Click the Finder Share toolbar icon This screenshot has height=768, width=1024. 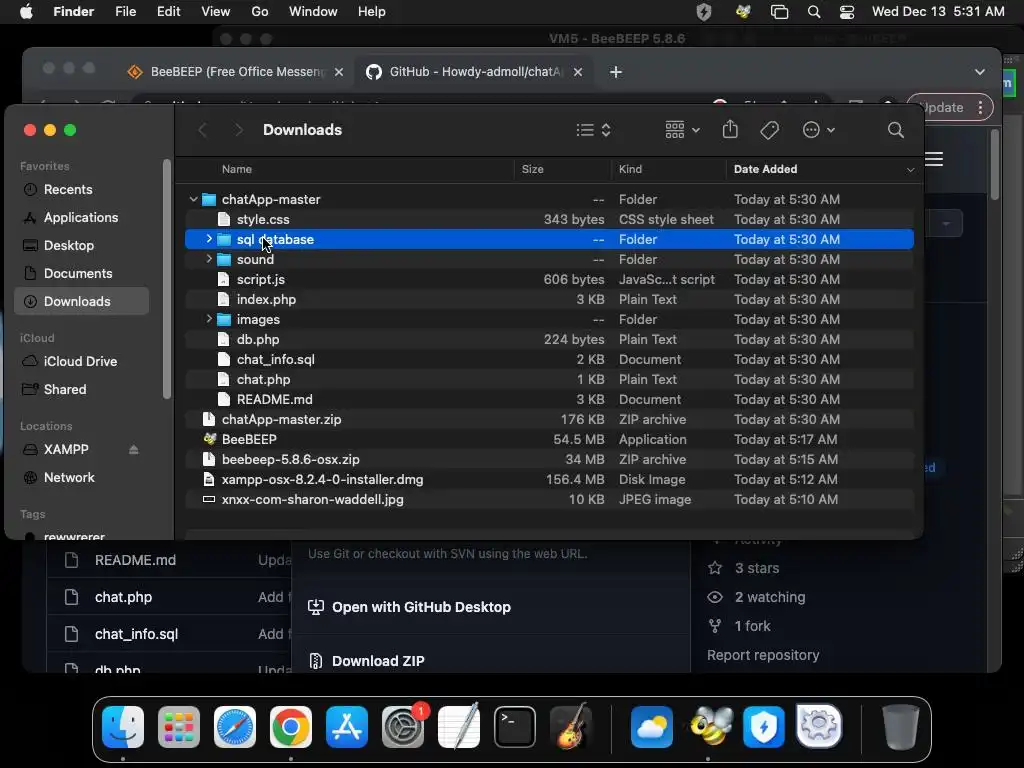click(x=730, y=129)
